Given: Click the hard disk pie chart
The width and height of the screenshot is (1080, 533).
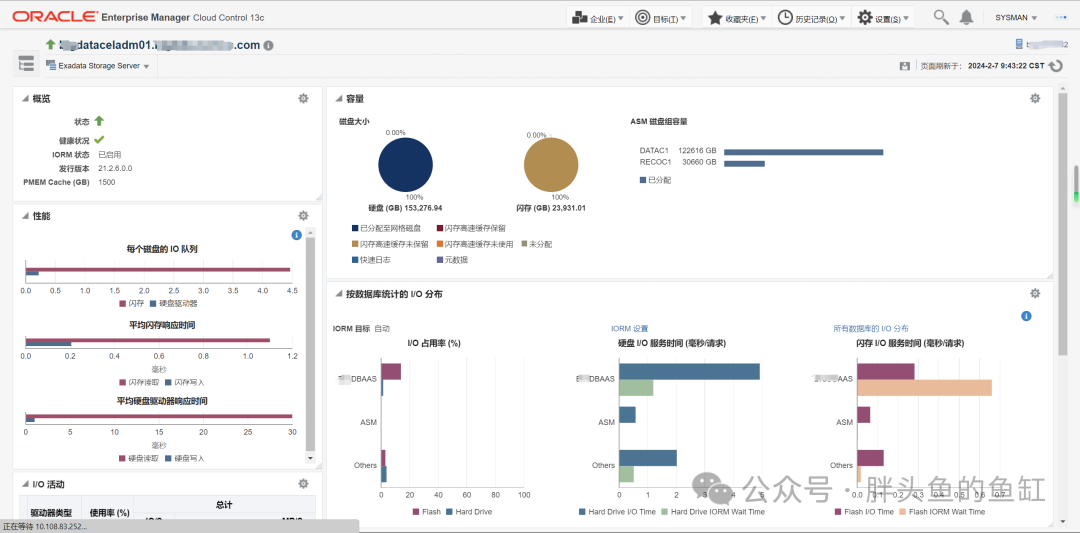Looking at the screenshot, I should 405,165.
